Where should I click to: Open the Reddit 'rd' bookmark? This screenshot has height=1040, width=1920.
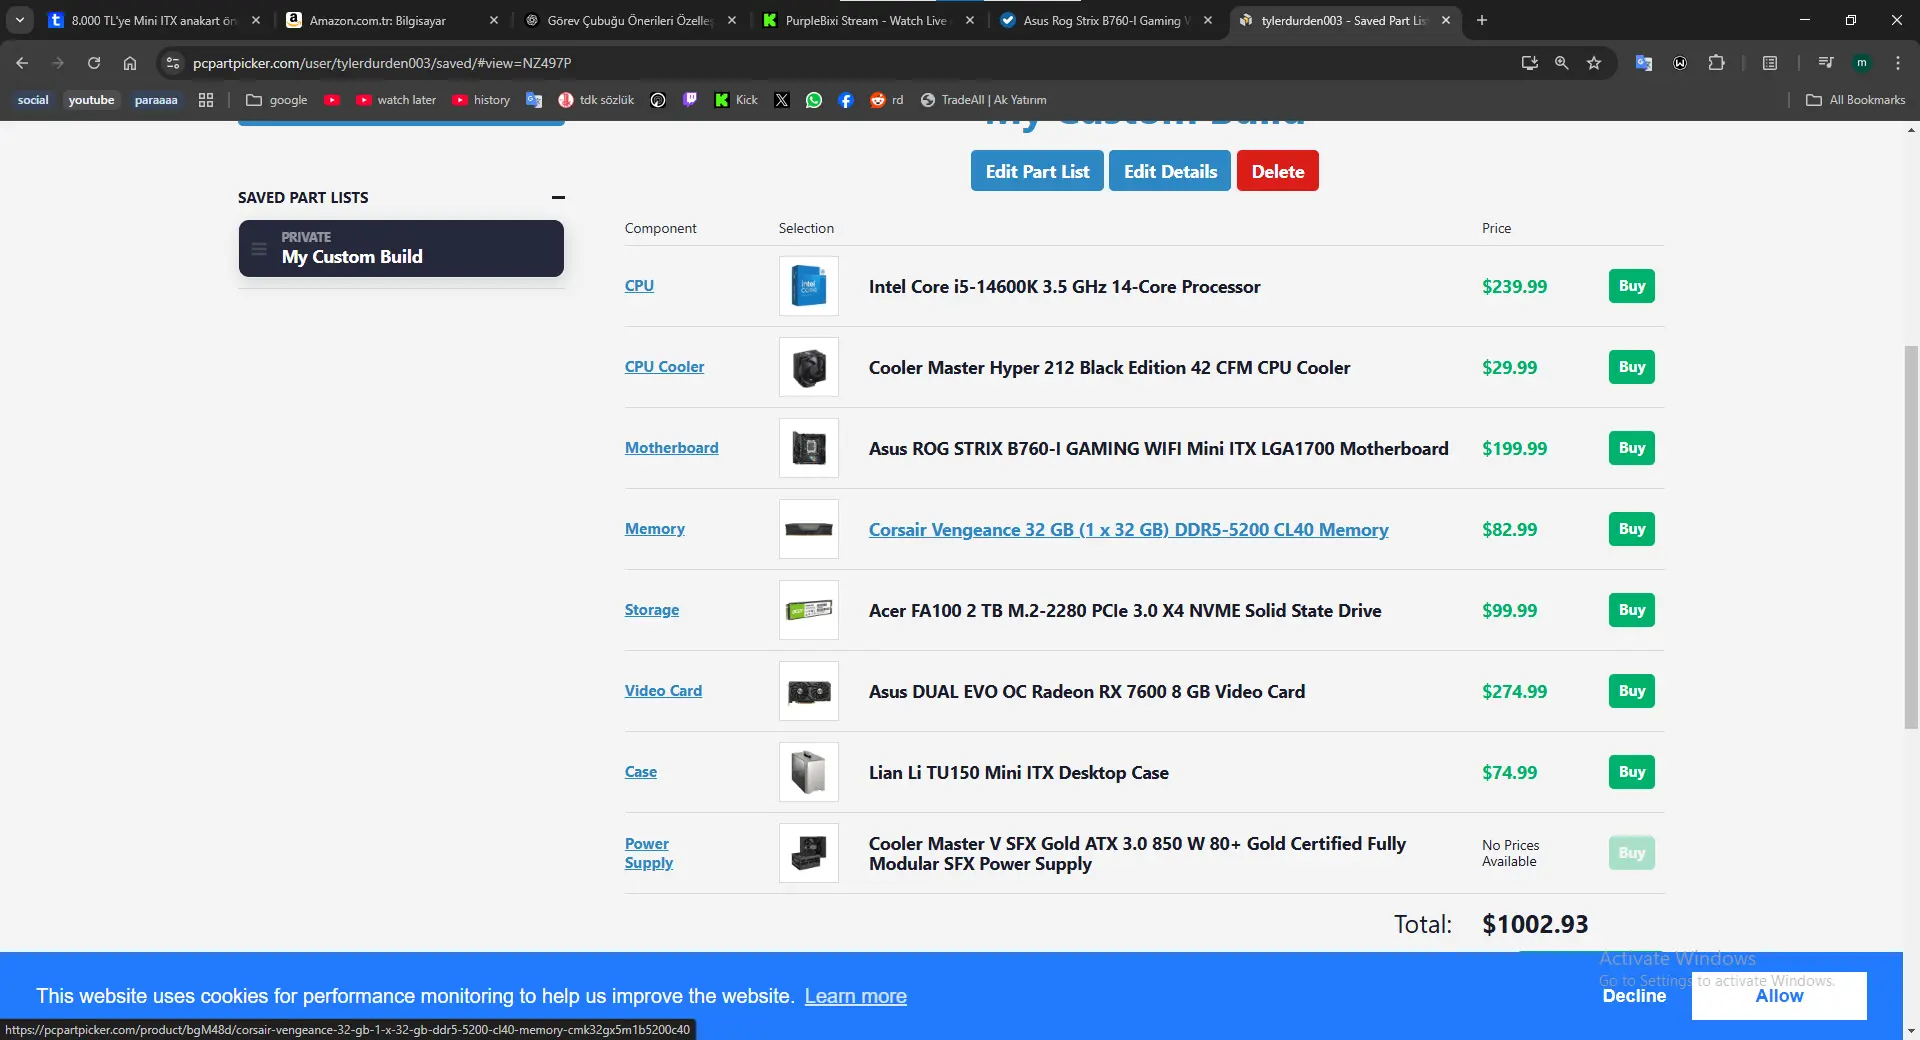tap(887, 100)
